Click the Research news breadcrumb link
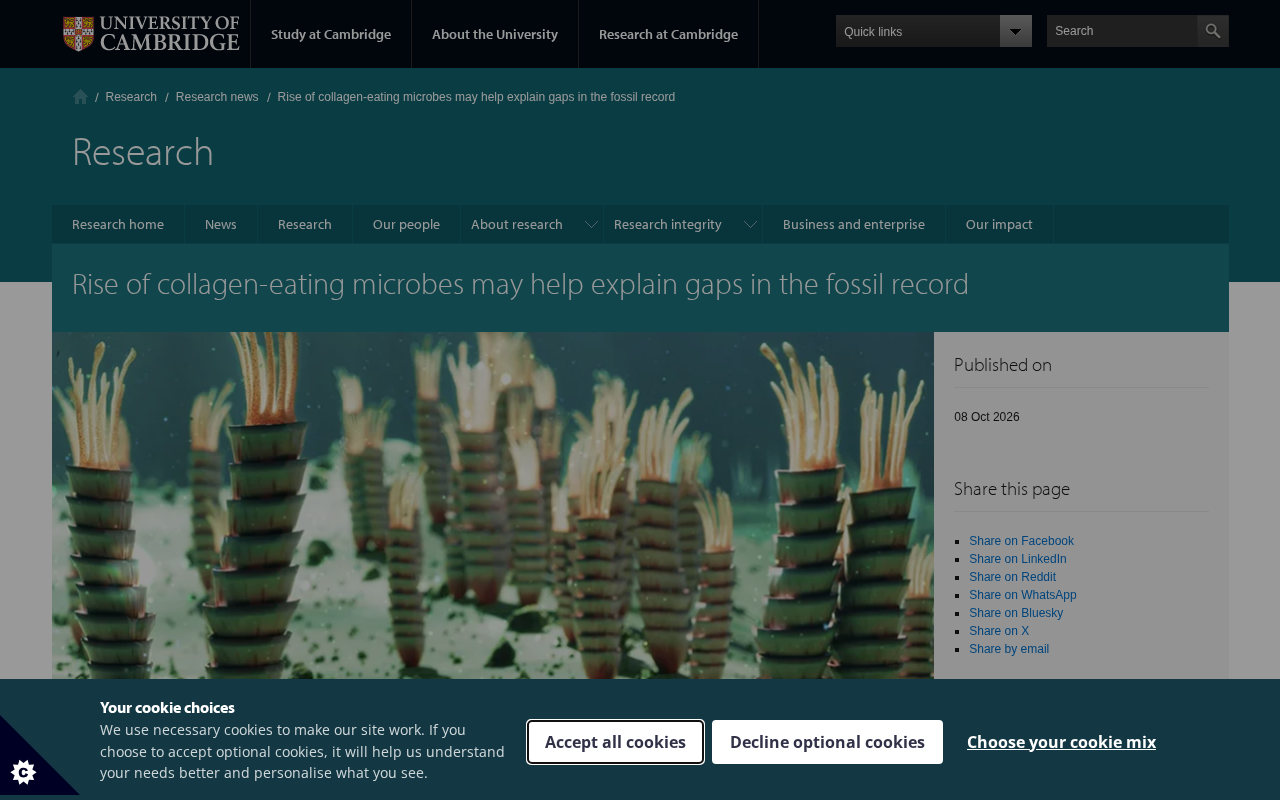Viewport: 1280px width, 800px height. (x=217, y=97)
